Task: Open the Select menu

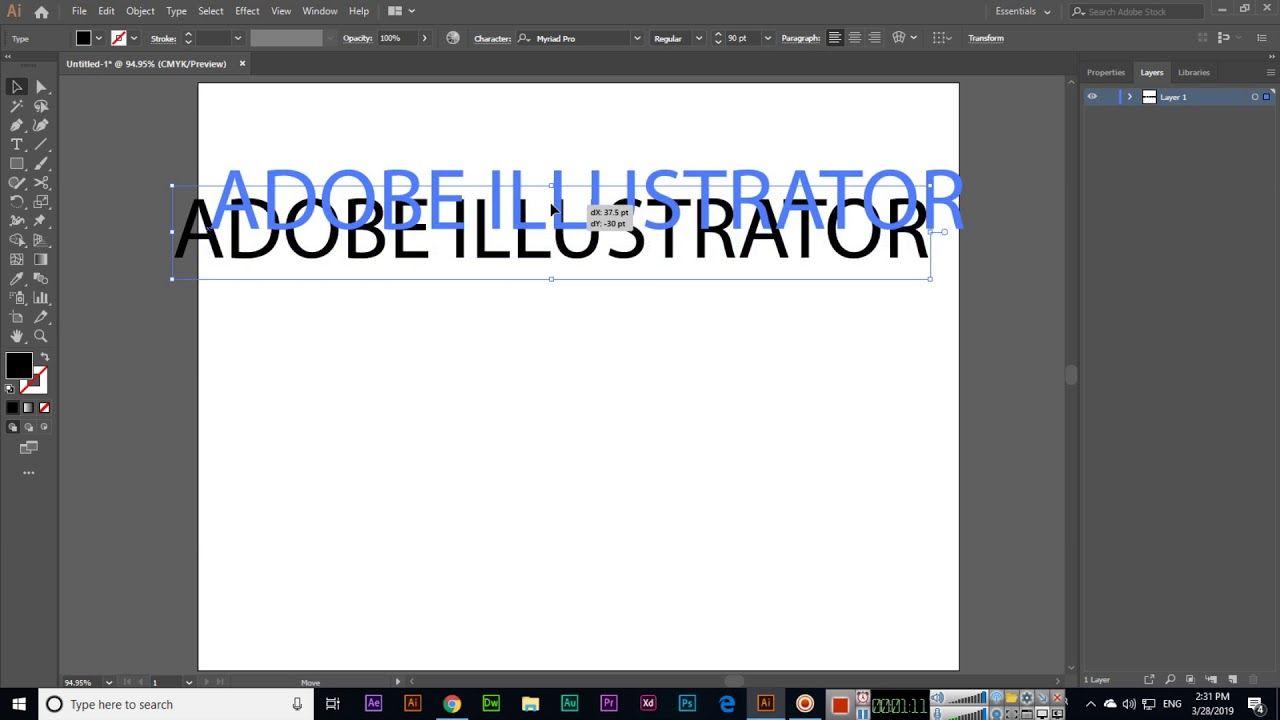Action: click(x=210, y=11)
